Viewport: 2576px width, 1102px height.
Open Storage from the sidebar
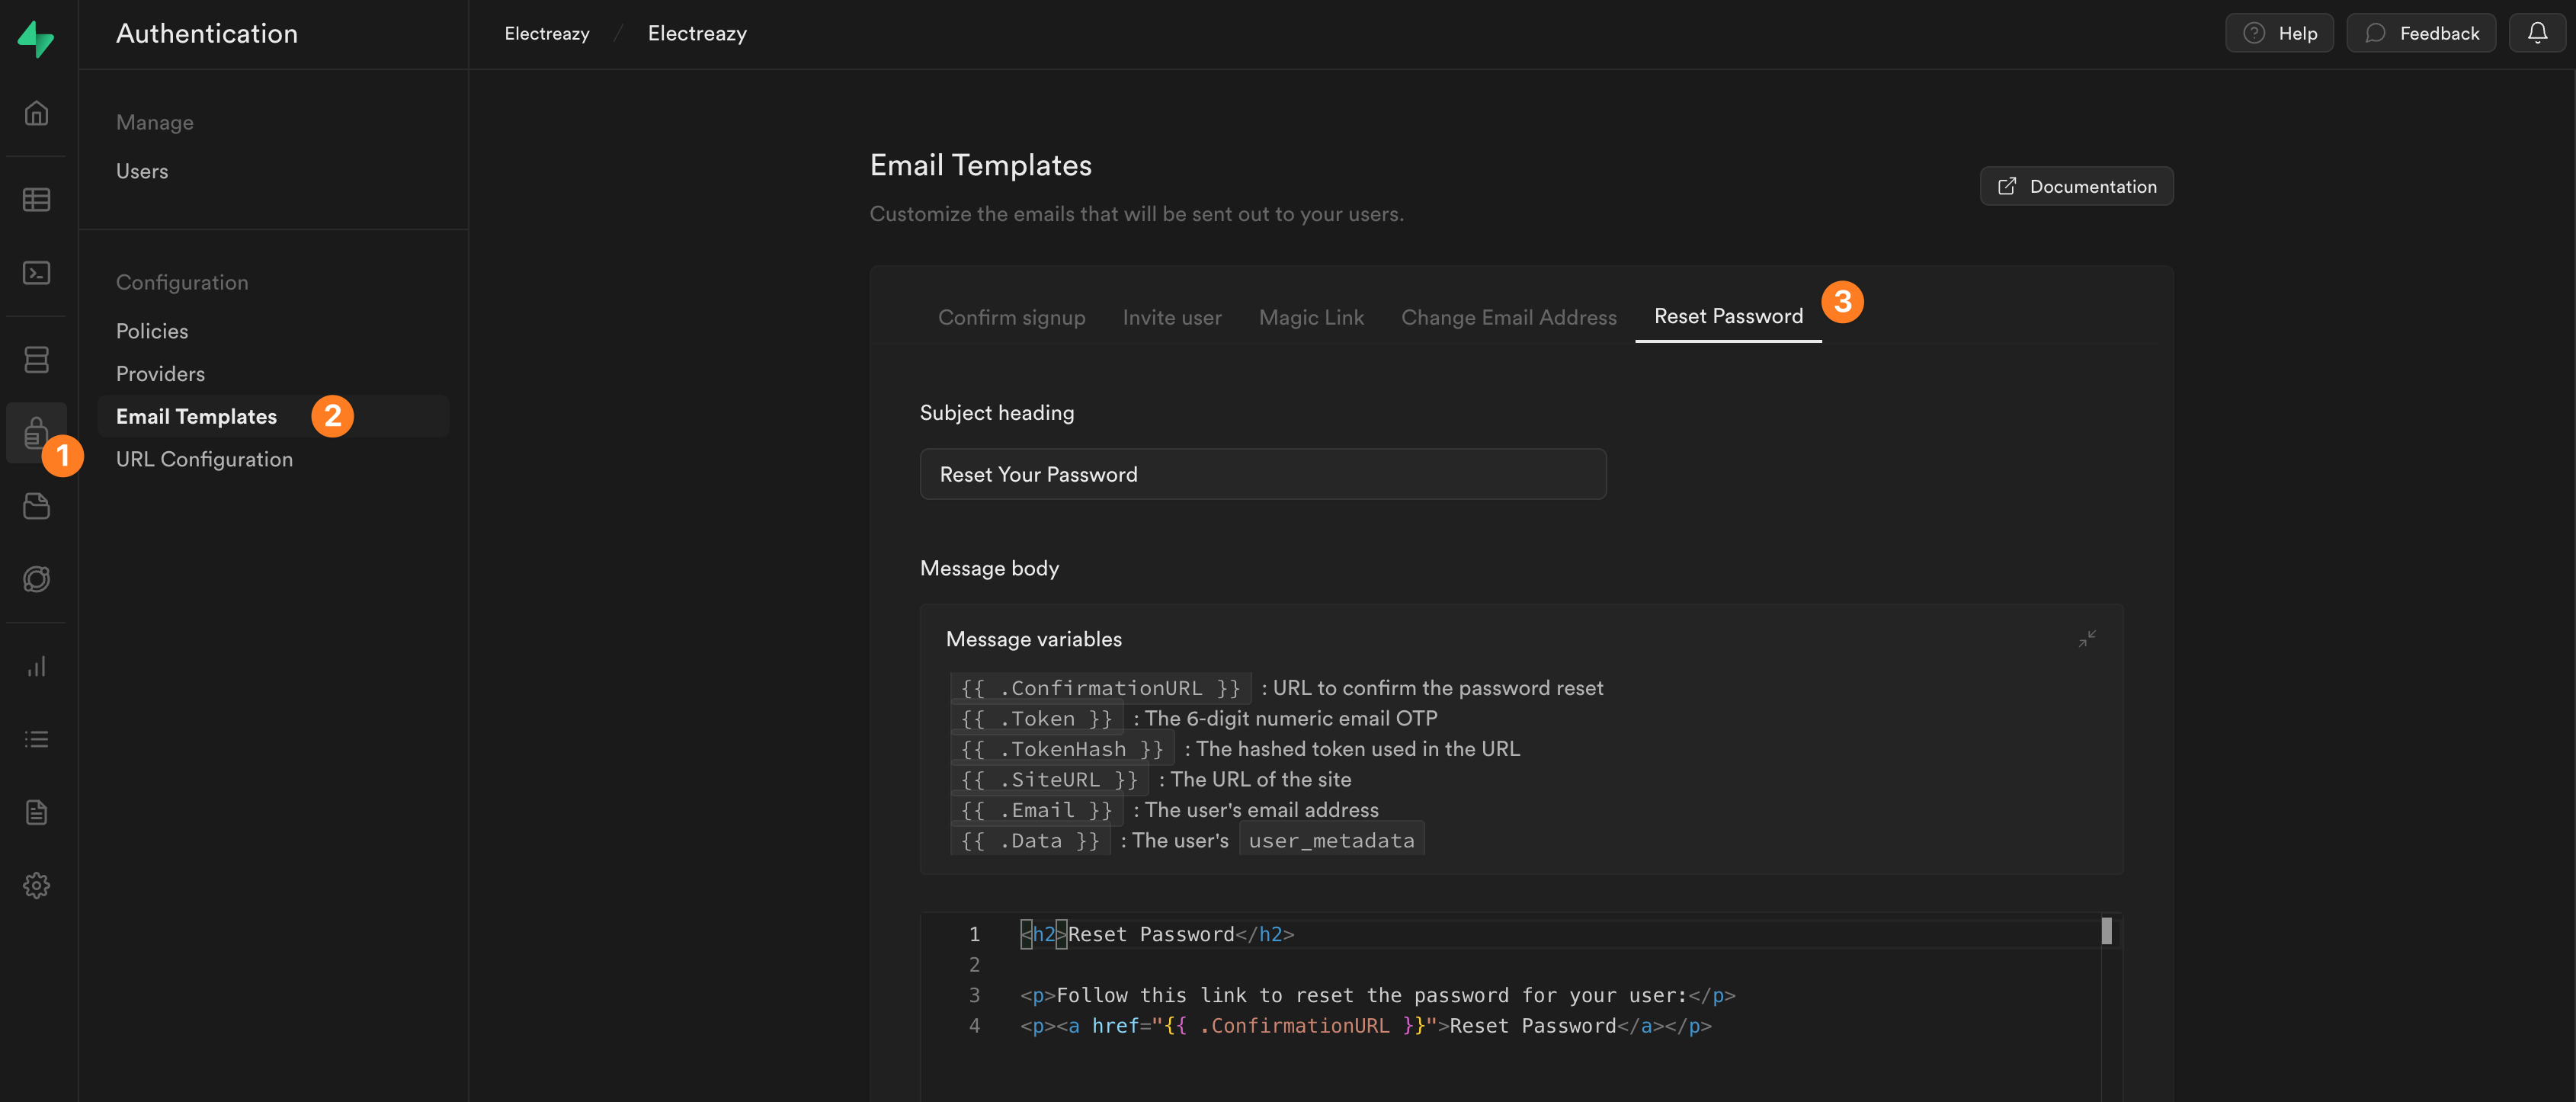coord(36,506)
